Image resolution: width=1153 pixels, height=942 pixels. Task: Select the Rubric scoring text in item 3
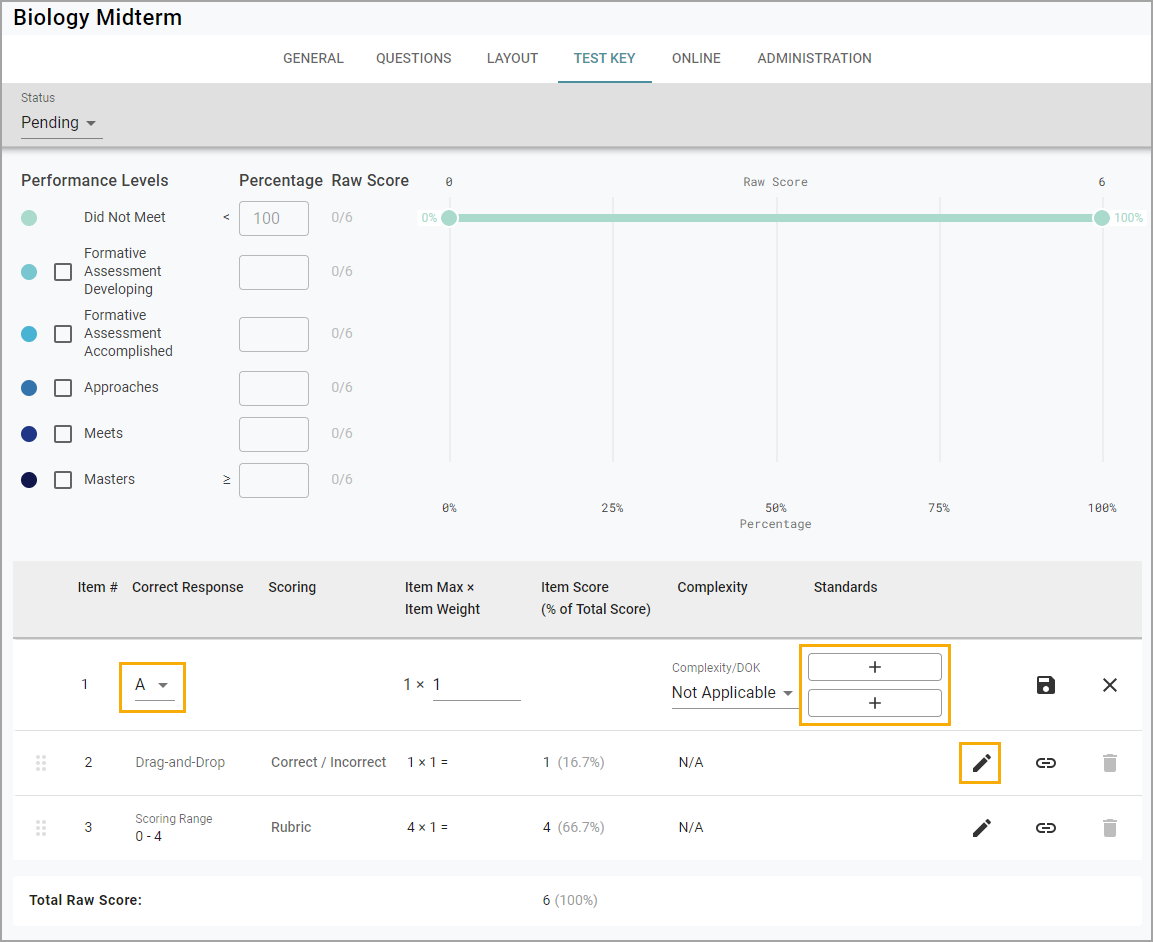pyautogui.click(x=290, y=827)
